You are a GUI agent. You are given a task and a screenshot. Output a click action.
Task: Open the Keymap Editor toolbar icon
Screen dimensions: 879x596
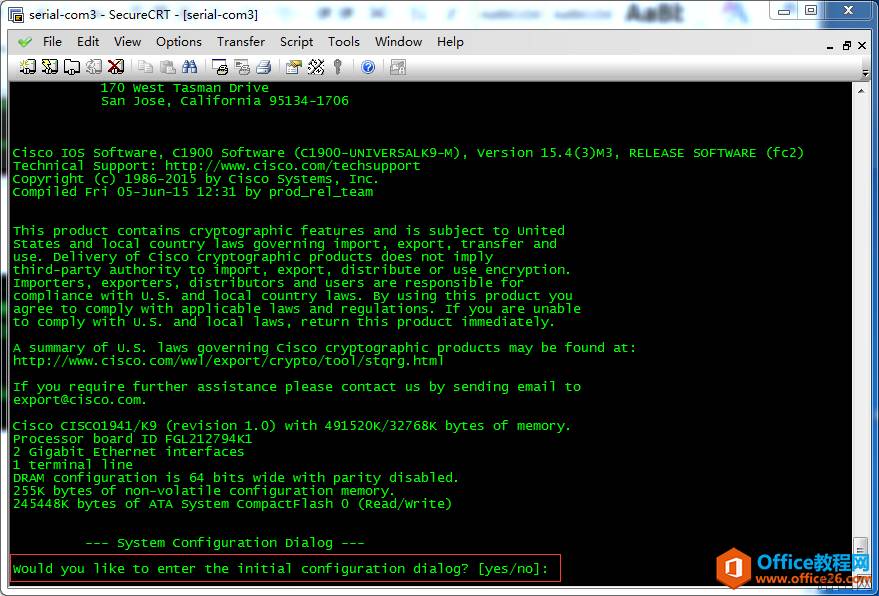tap(316, 67)
